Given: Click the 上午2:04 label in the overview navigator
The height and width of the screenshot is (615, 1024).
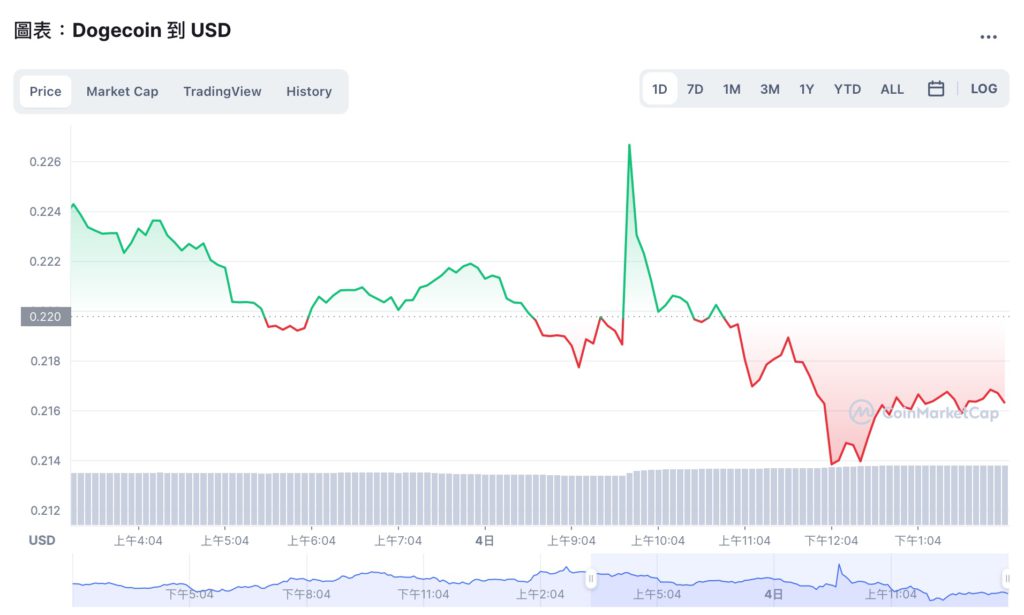Looking at the screenshot, I should pos(540,594).
